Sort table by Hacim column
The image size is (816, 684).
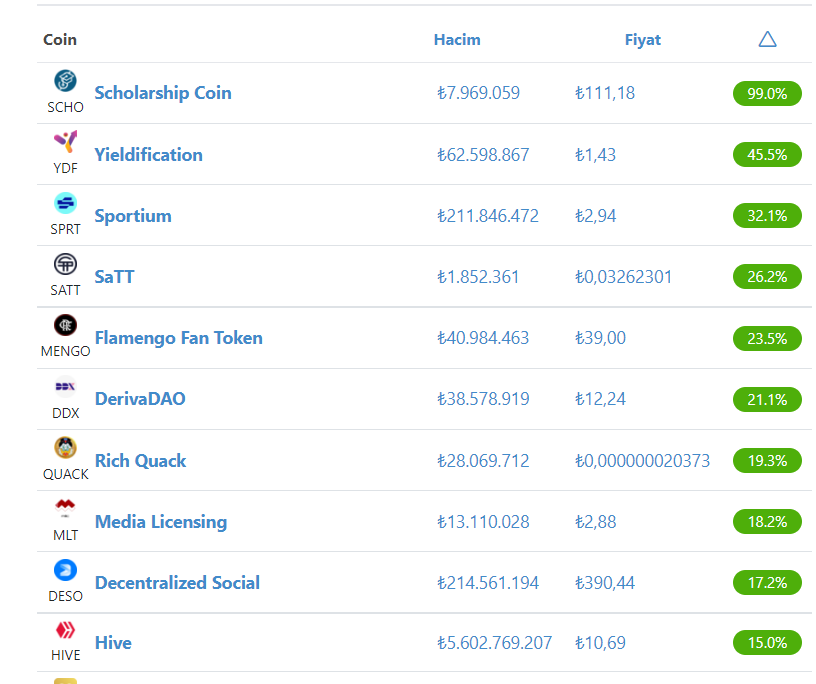[x=457, y=40]
